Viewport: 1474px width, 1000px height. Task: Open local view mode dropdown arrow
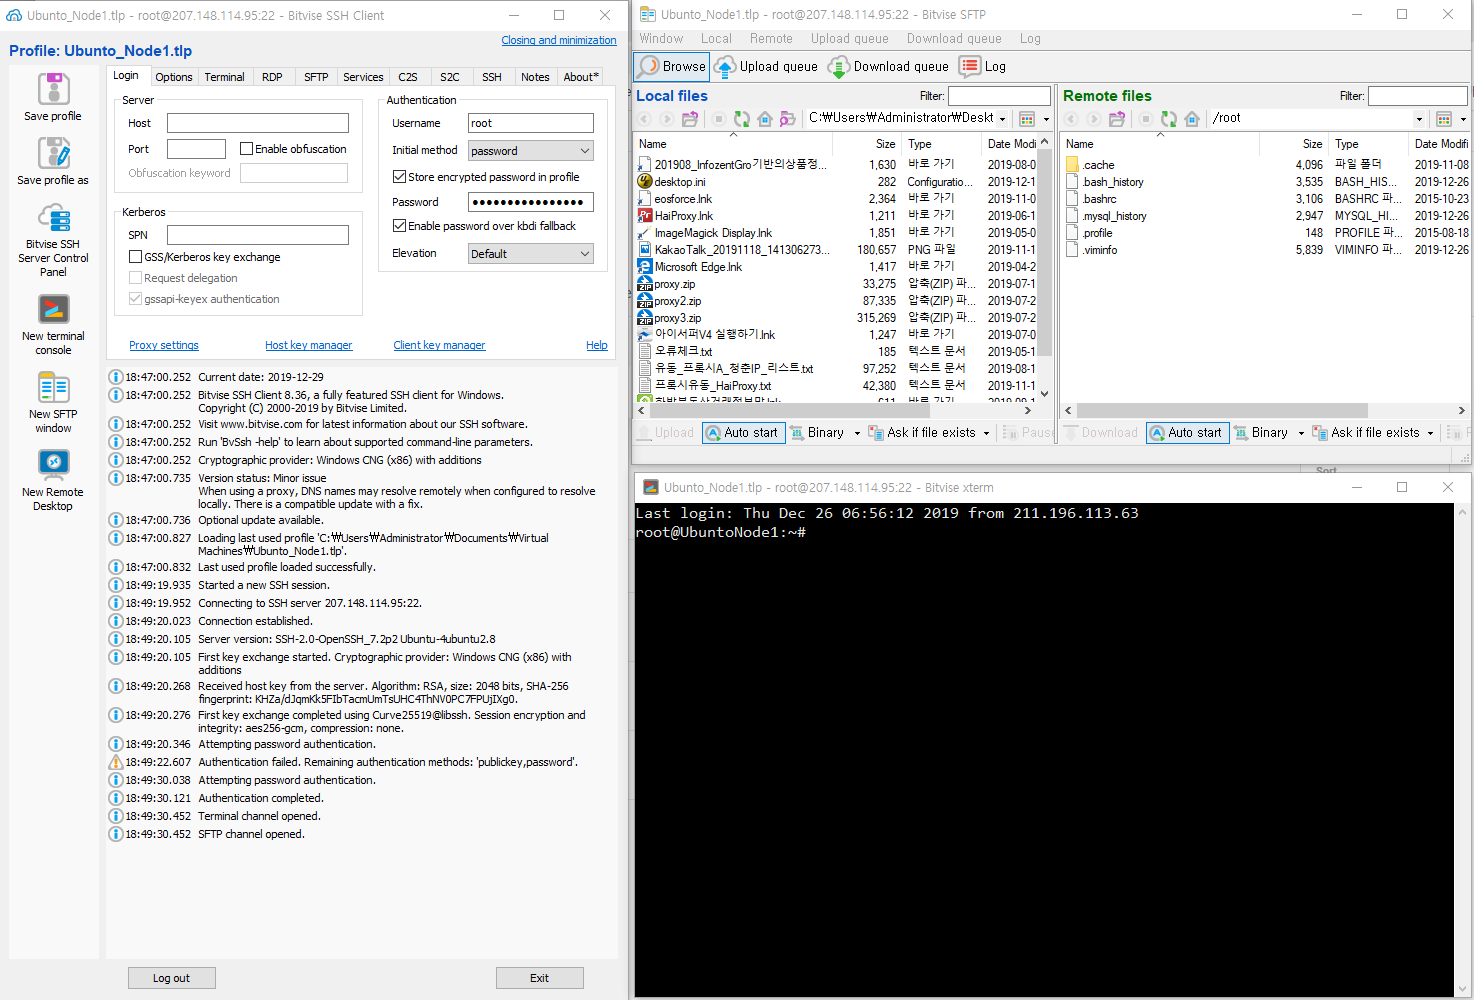(1046, 119)
